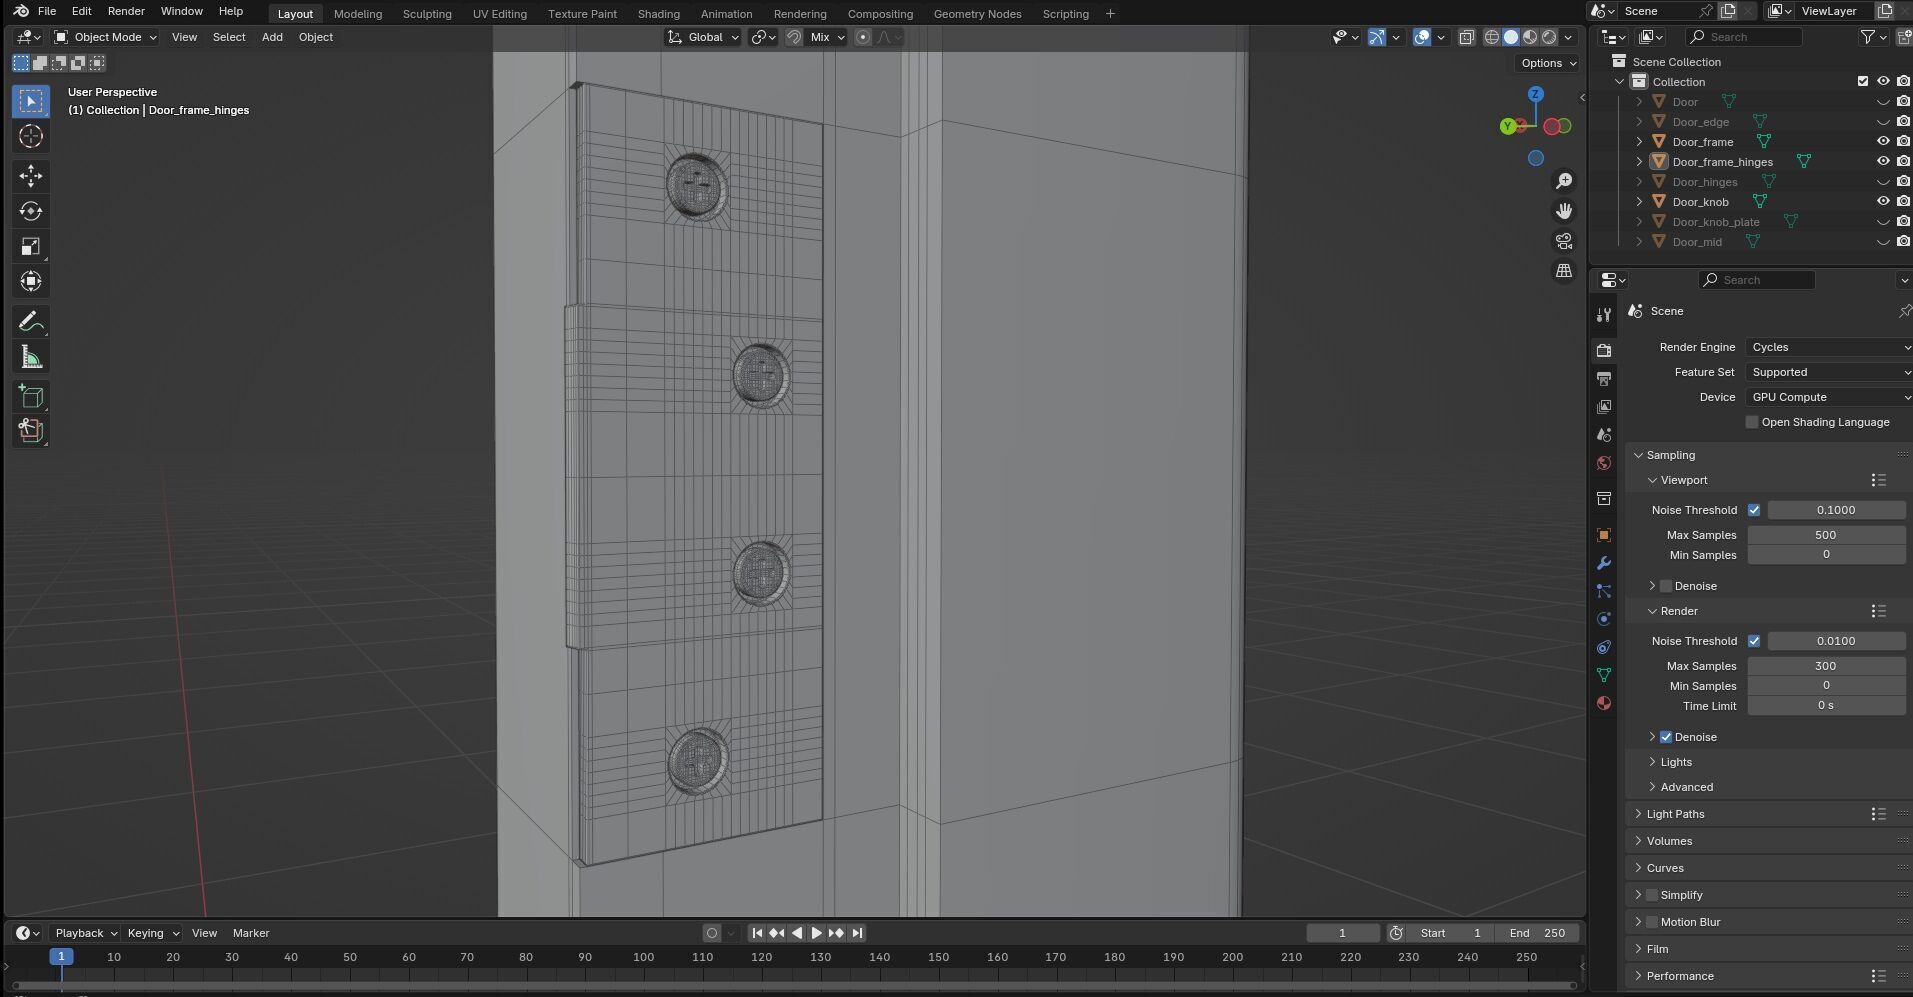
Task: Click render Max Samples field
Action: coord(1826,666)
